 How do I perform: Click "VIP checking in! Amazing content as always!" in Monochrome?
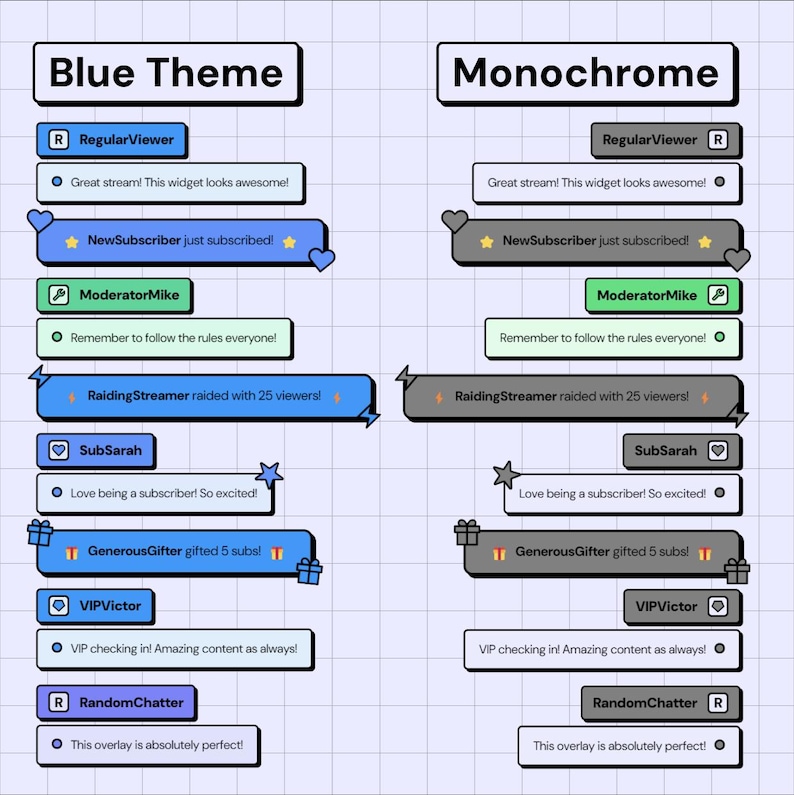tap(592, 649)
